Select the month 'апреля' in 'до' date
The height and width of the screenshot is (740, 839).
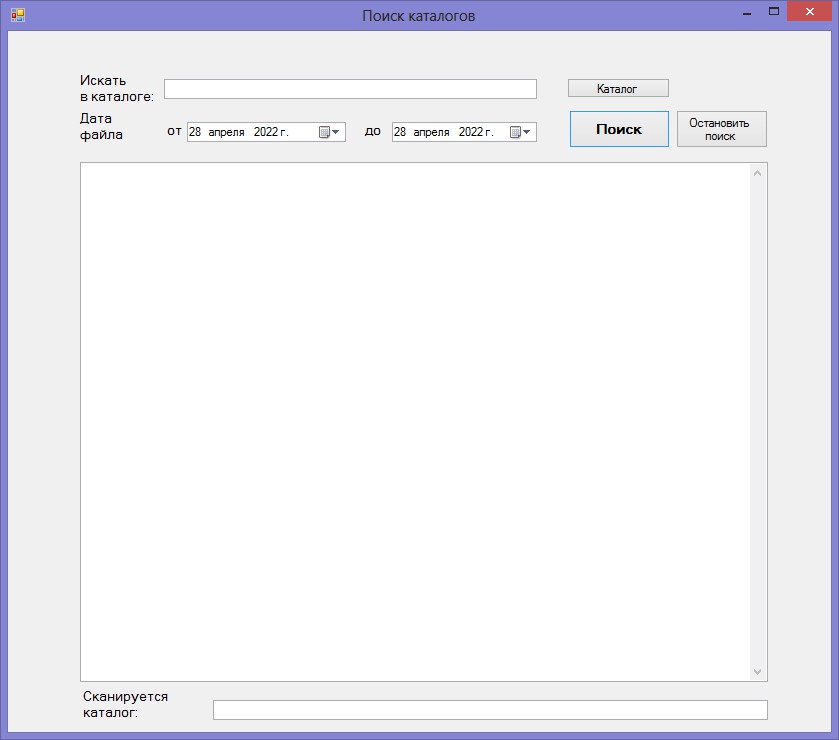431,132
